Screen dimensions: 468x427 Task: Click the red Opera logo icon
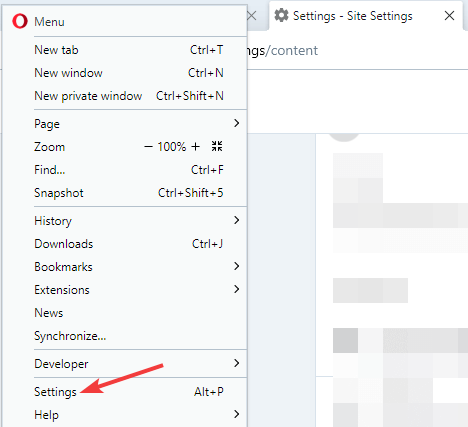click(20, 21)
